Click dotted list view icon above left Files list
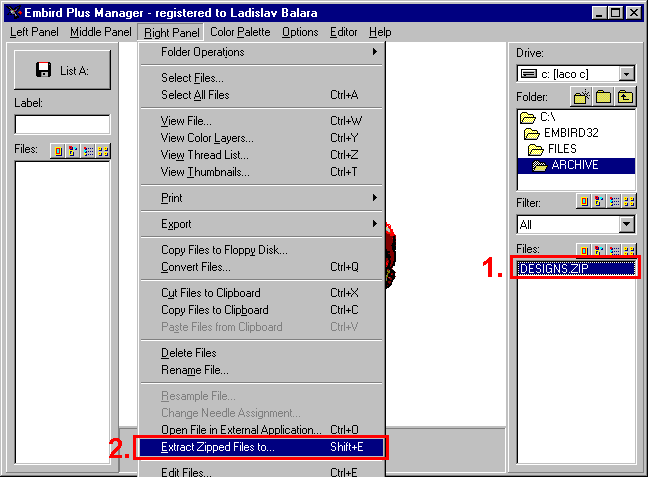Image resolution: width=648 pixels, height=477 pixels. click(x=88, y=151)
